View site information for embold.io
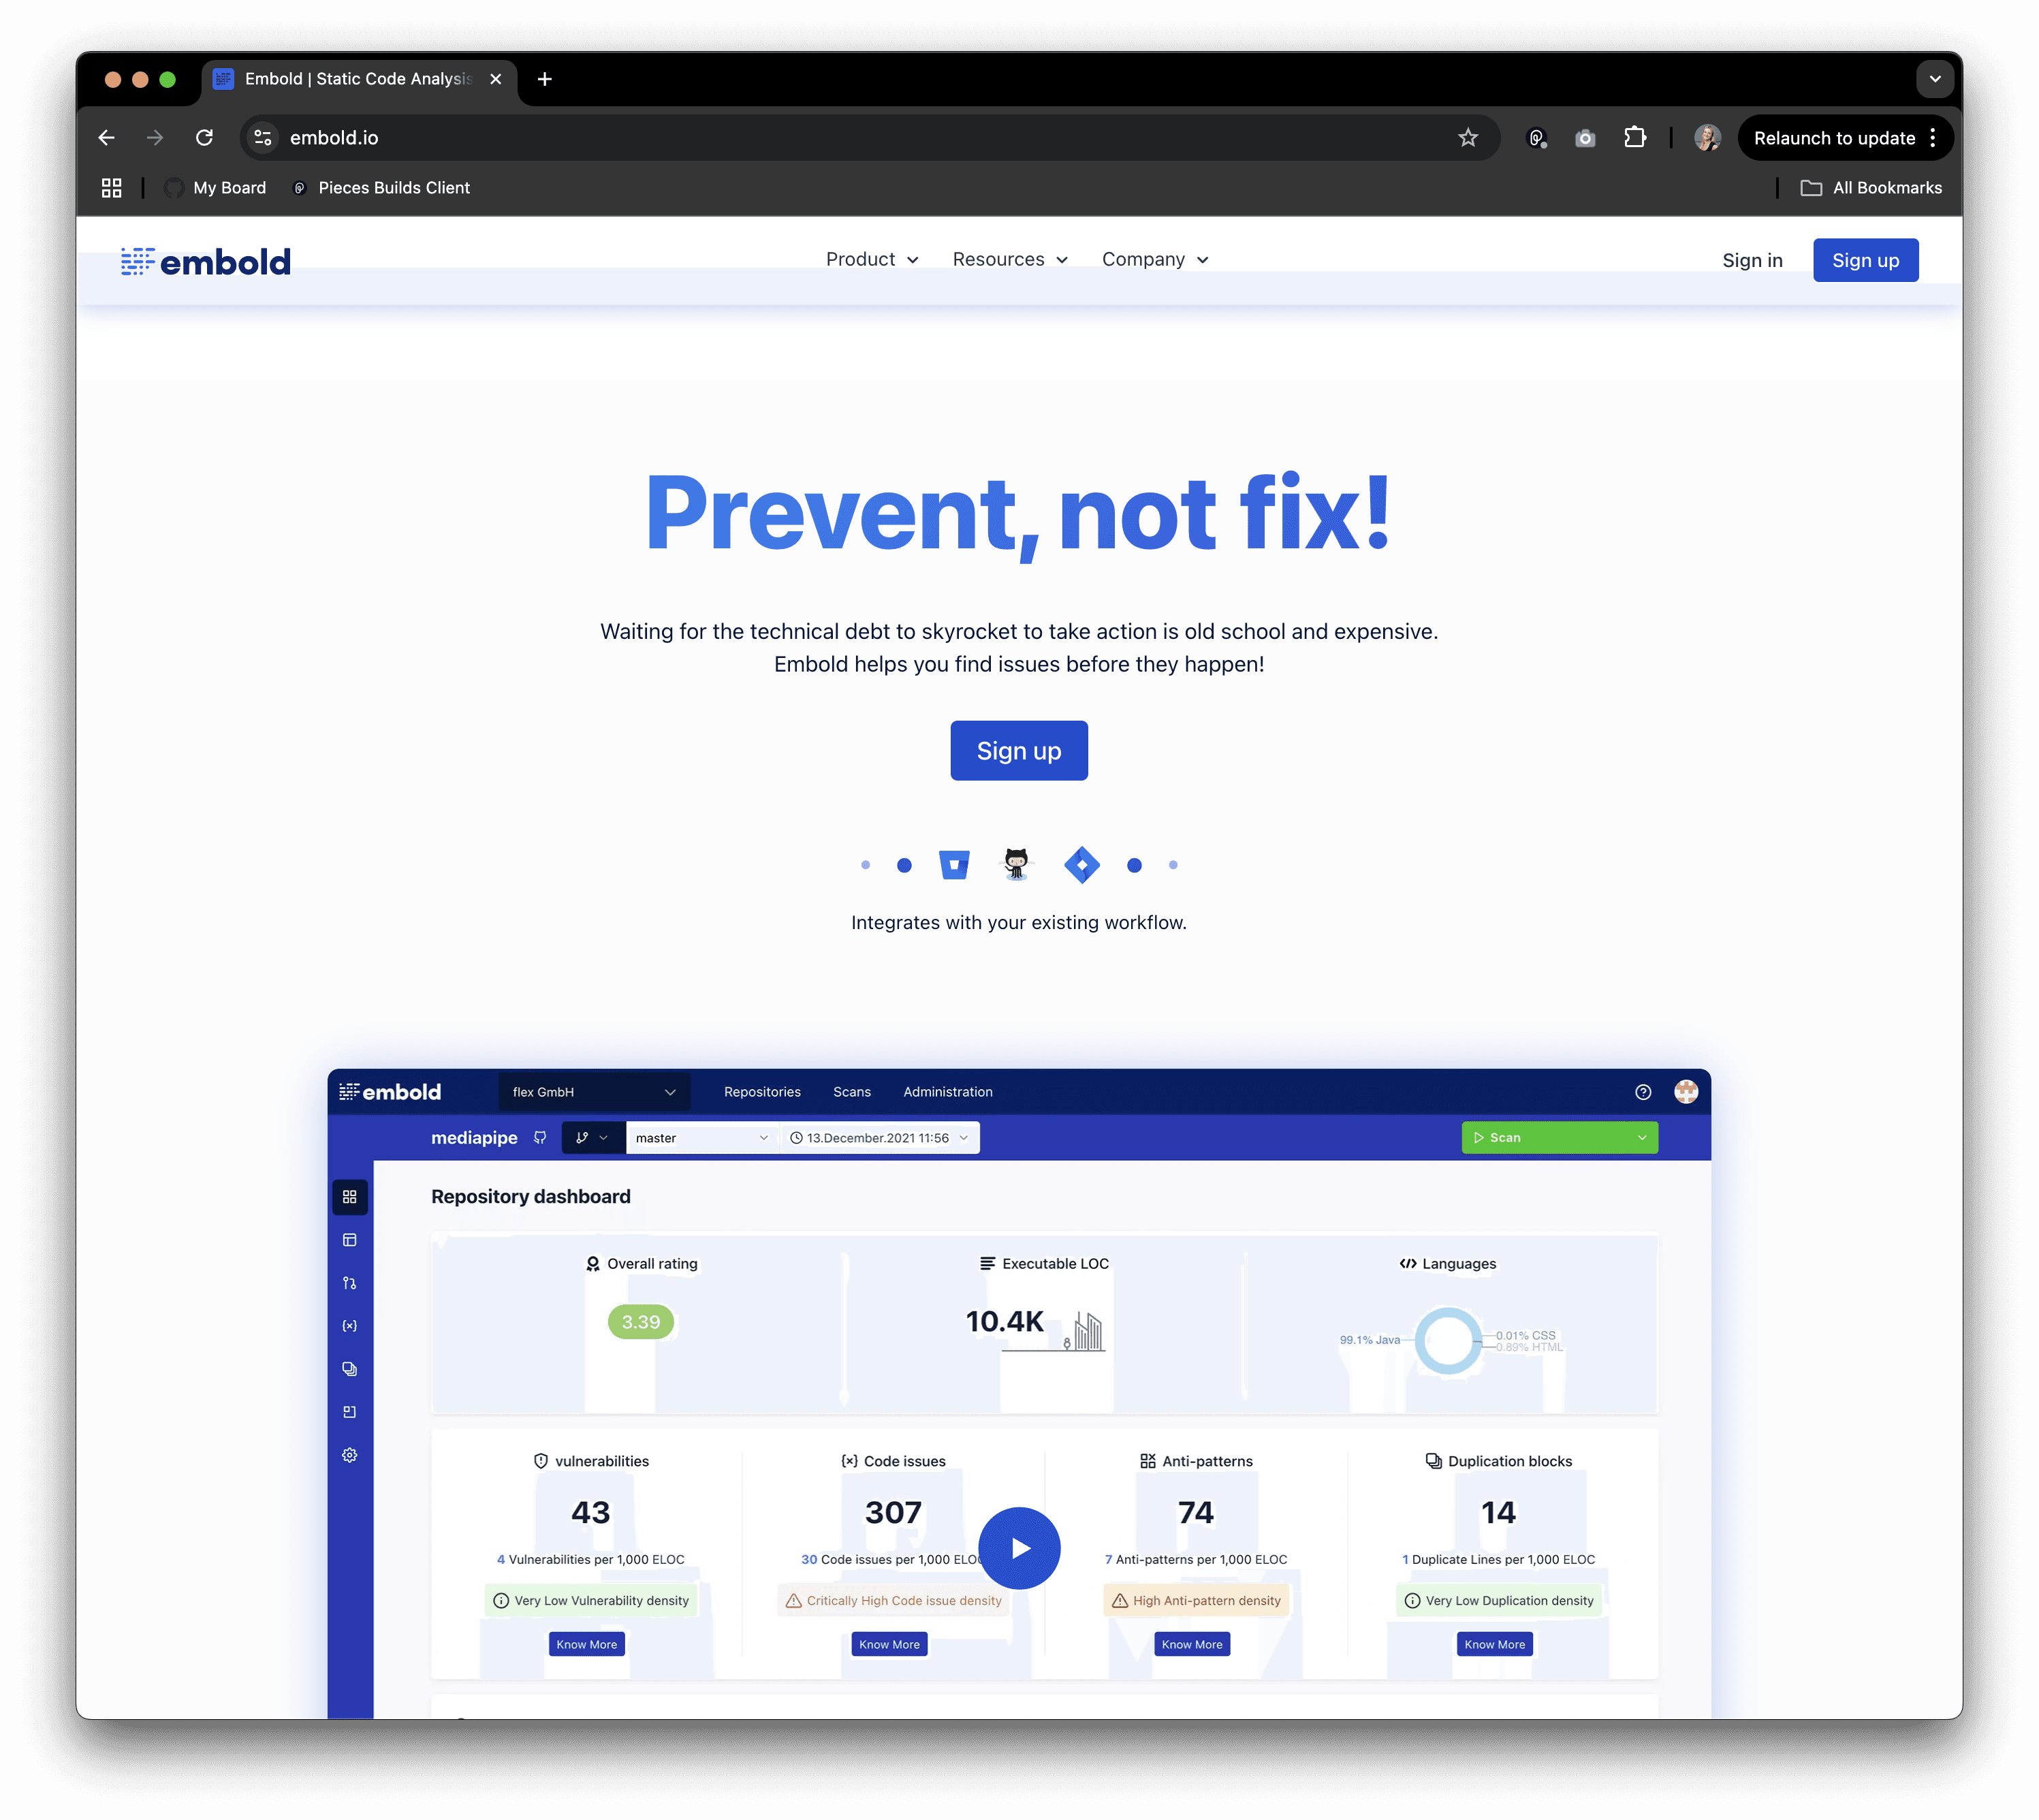The width and height of the screenshot is (2039, 1820). [x=263, y=138]
